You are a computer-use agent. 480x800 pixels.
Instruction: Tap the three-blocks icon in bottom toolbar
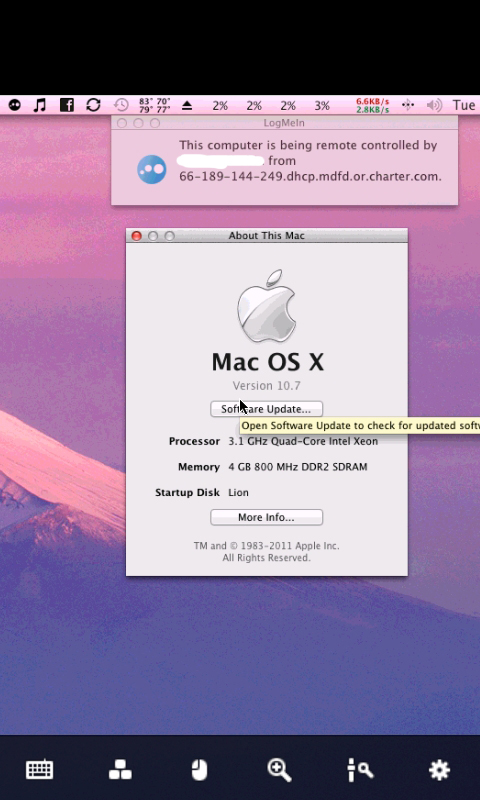point(120,769)
